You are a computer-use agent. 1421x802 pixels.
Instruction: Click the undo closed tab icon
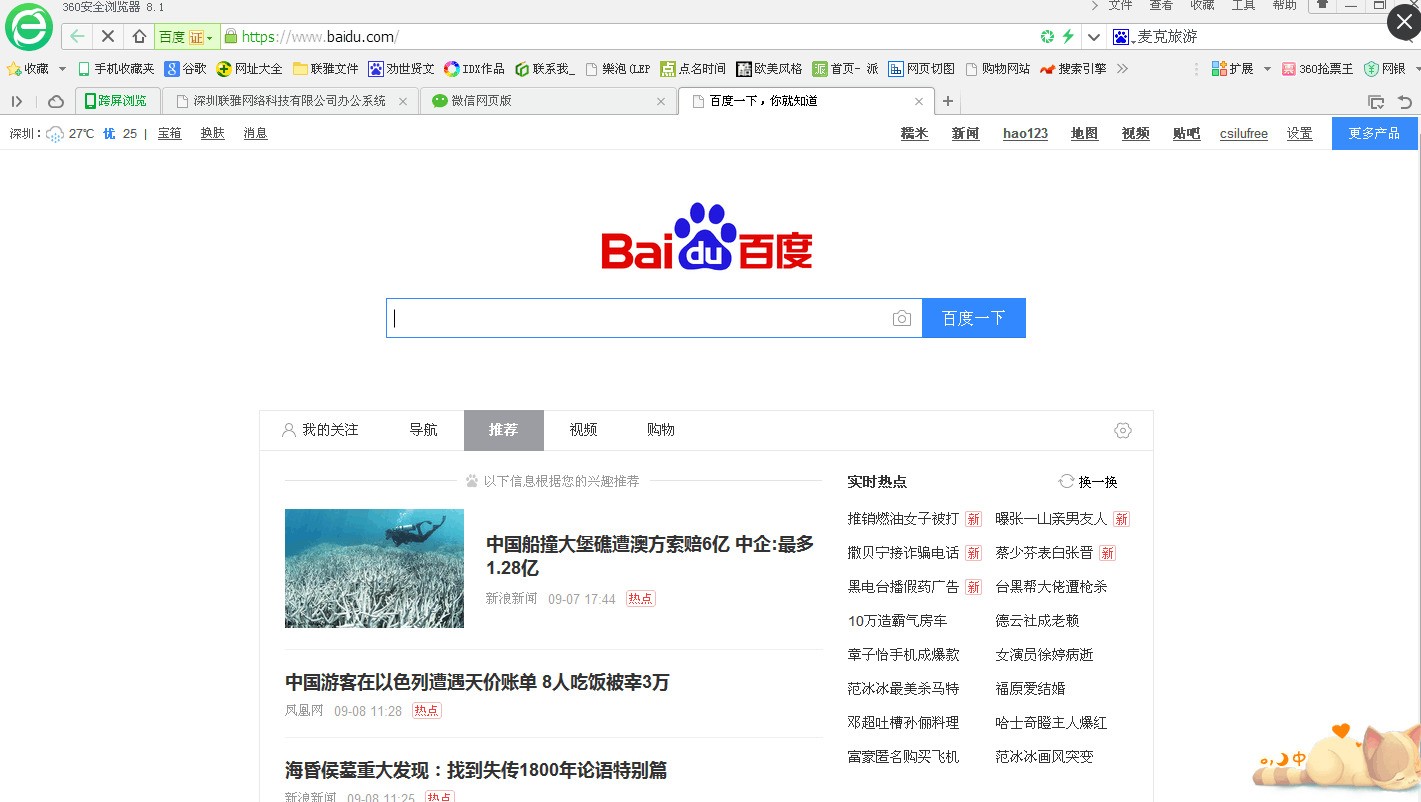point(1405,102)
